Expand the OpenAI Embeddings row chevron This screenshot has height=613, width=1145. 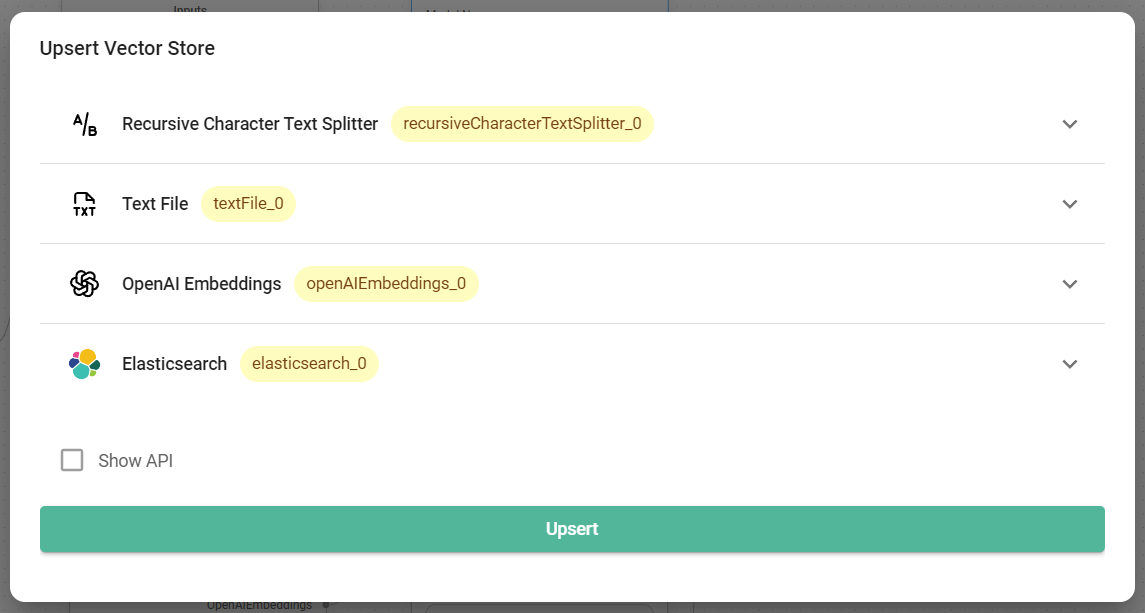pos(1069,284)
